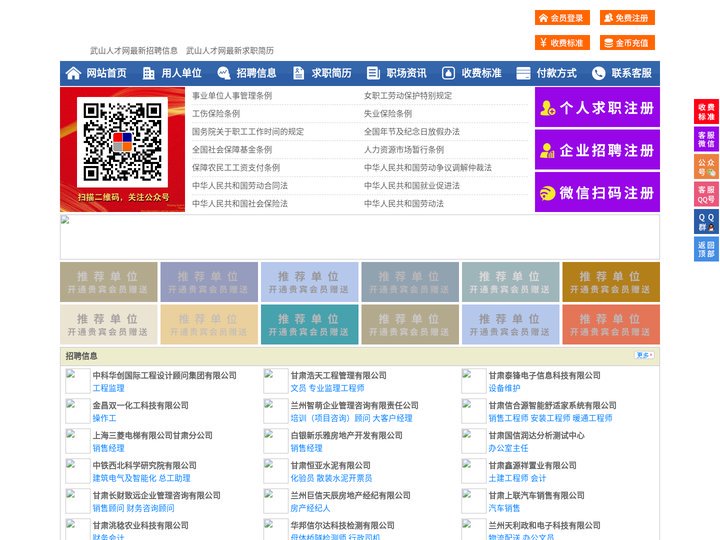Open the 用人单位 nav item
Viewport: 720px width, 540px height.
click(x=172, y=73)
